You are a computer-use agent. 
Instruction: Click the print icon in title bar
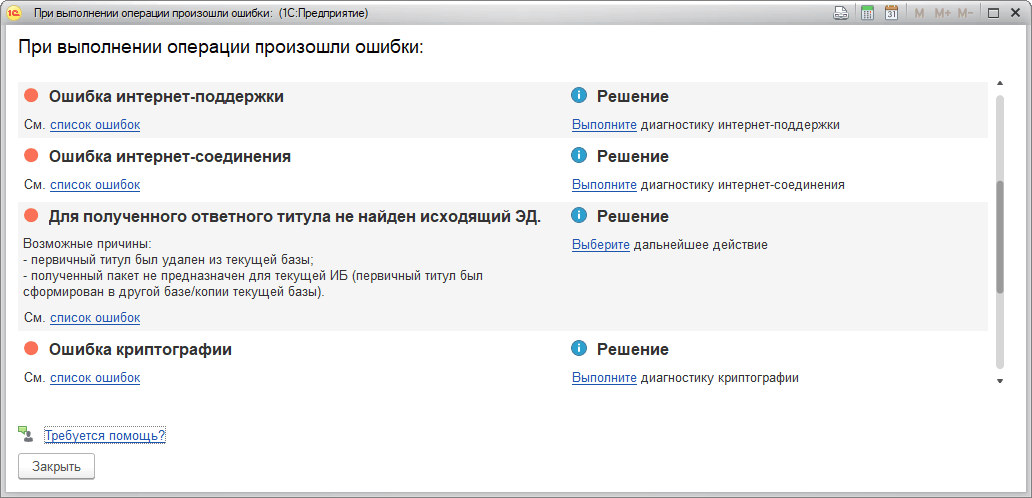(x=842, y=13)
